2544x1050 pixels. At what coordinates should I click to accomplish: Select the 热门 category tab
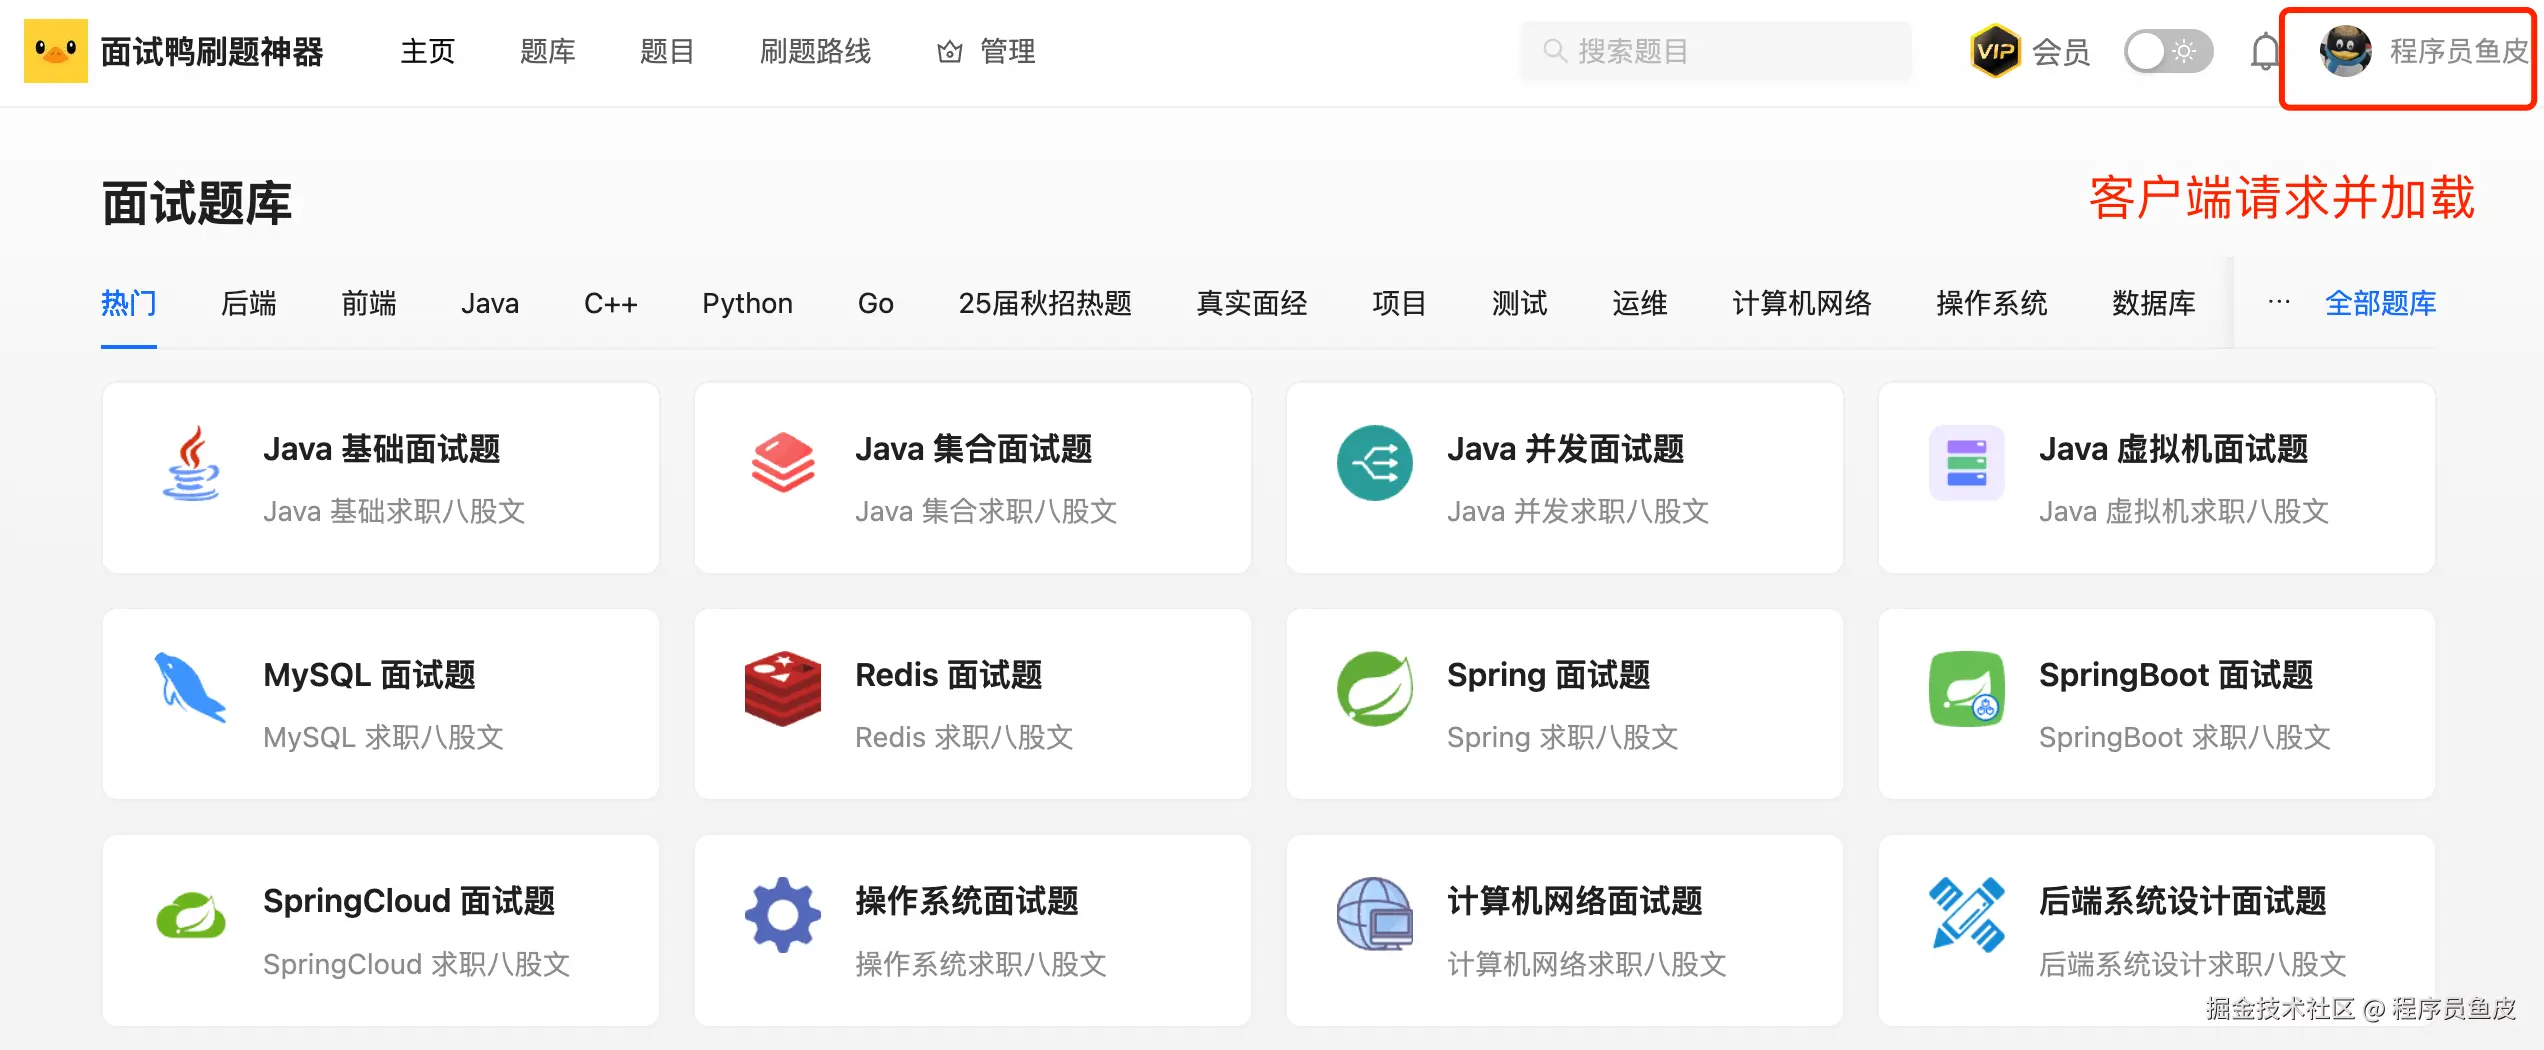[129, 303]
